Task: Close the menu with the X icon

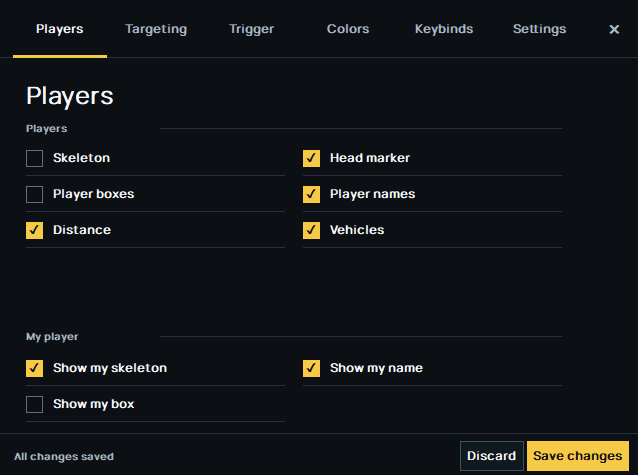Action: [614, 29]
